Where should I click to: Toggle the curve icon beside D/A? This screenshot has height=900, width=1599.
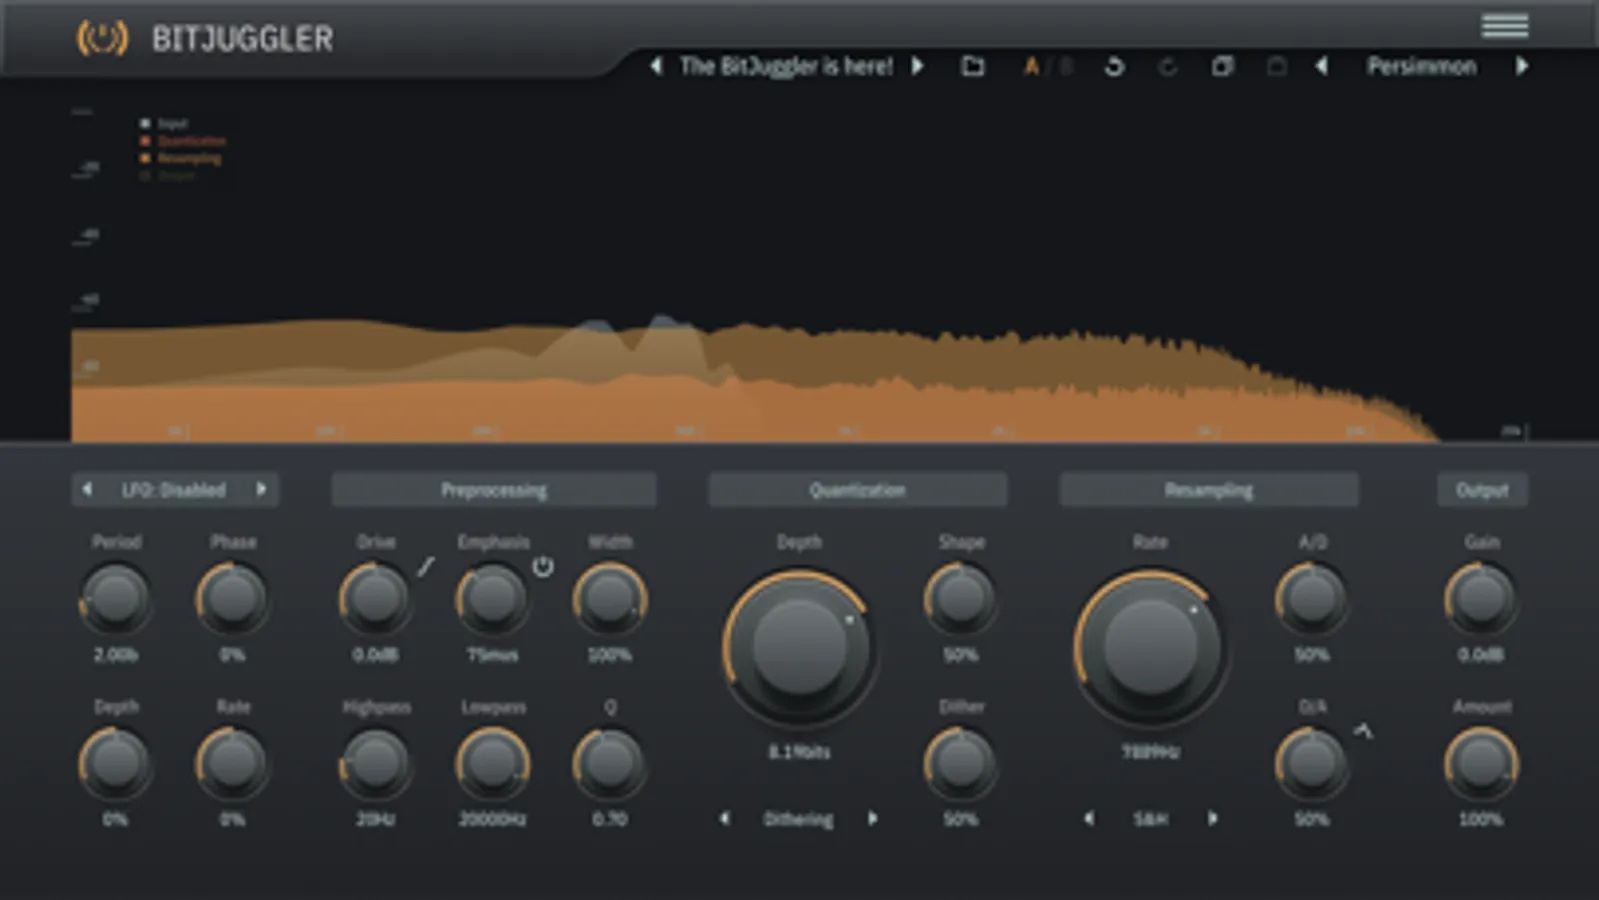(x=1363, y=732)
